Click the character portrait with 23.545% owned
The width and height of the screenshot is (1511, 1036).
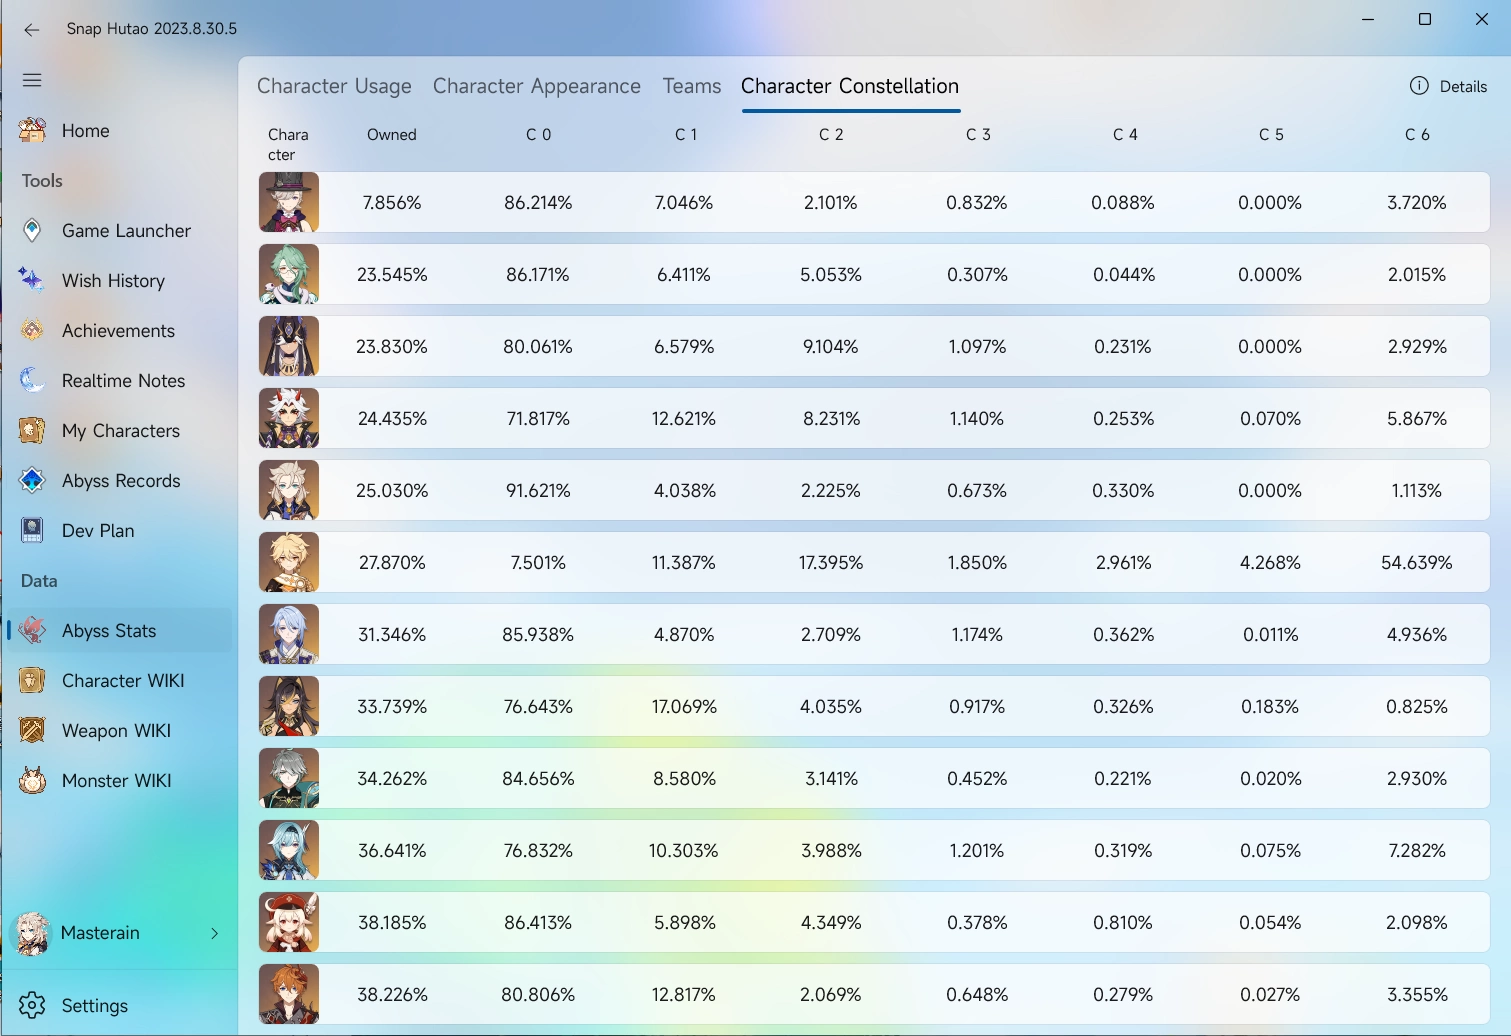click(289, 274)
